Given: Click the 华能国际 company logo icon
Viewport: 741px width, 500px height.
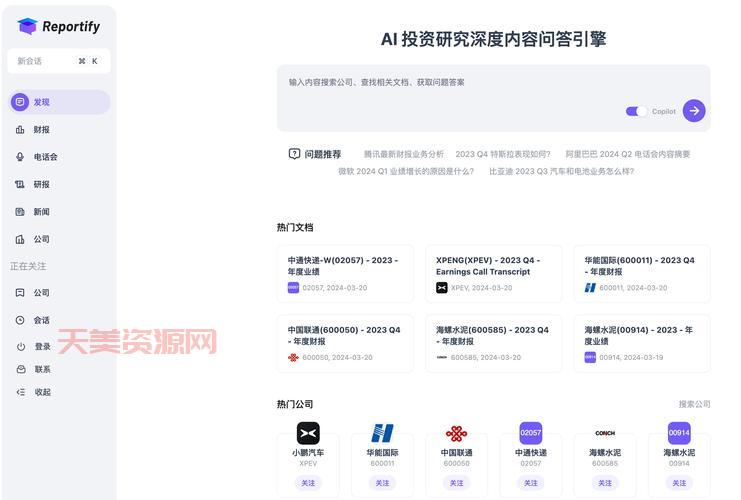Looking at the screenshot, I should click(x=382, y=433).
